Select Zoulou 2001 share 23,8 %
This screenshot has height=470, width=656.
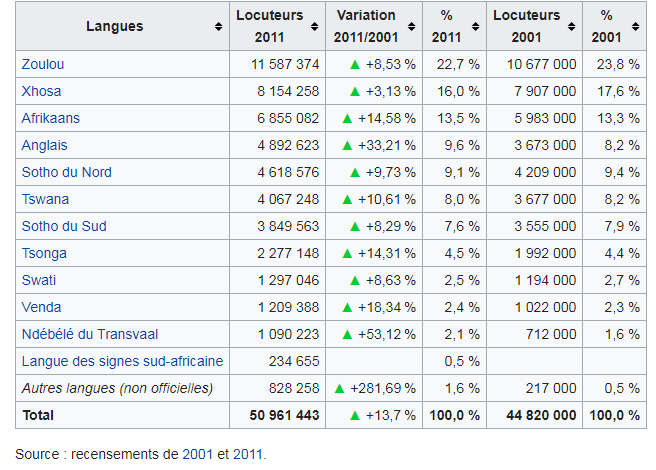(618, 64)
